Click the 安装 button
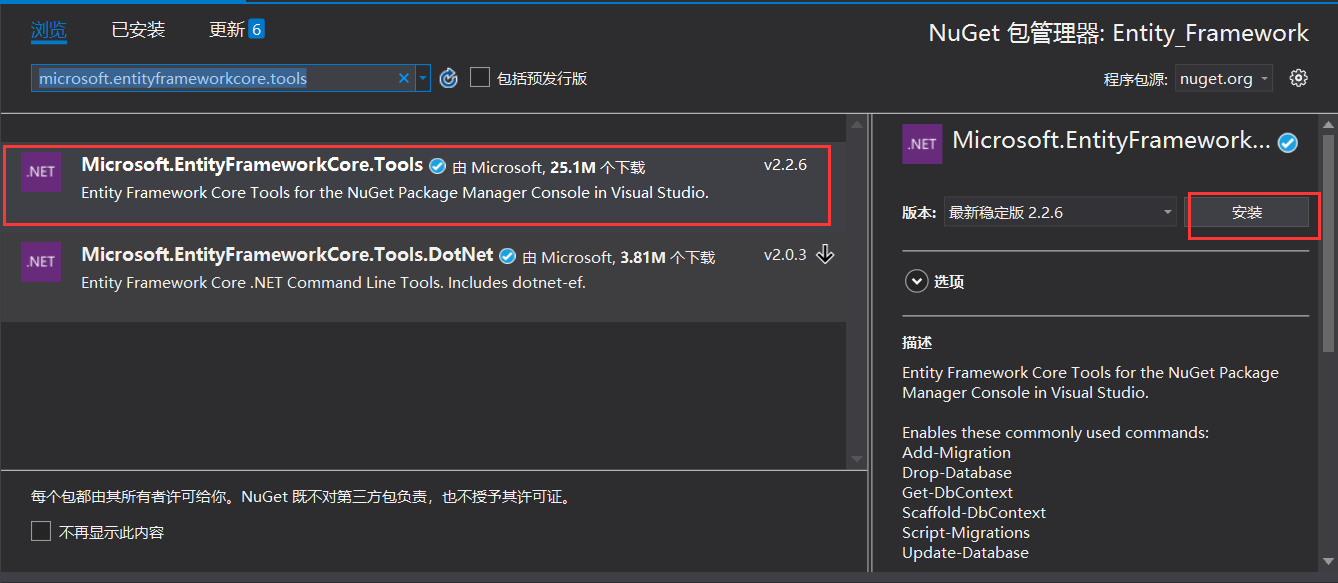This screenshot has height=583, width=1338. 1246,212
